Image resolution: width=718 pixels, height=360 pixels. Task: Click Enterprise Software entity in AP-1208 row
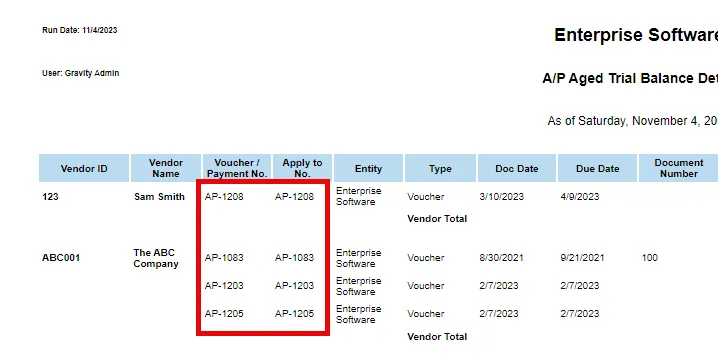(359, 196)
